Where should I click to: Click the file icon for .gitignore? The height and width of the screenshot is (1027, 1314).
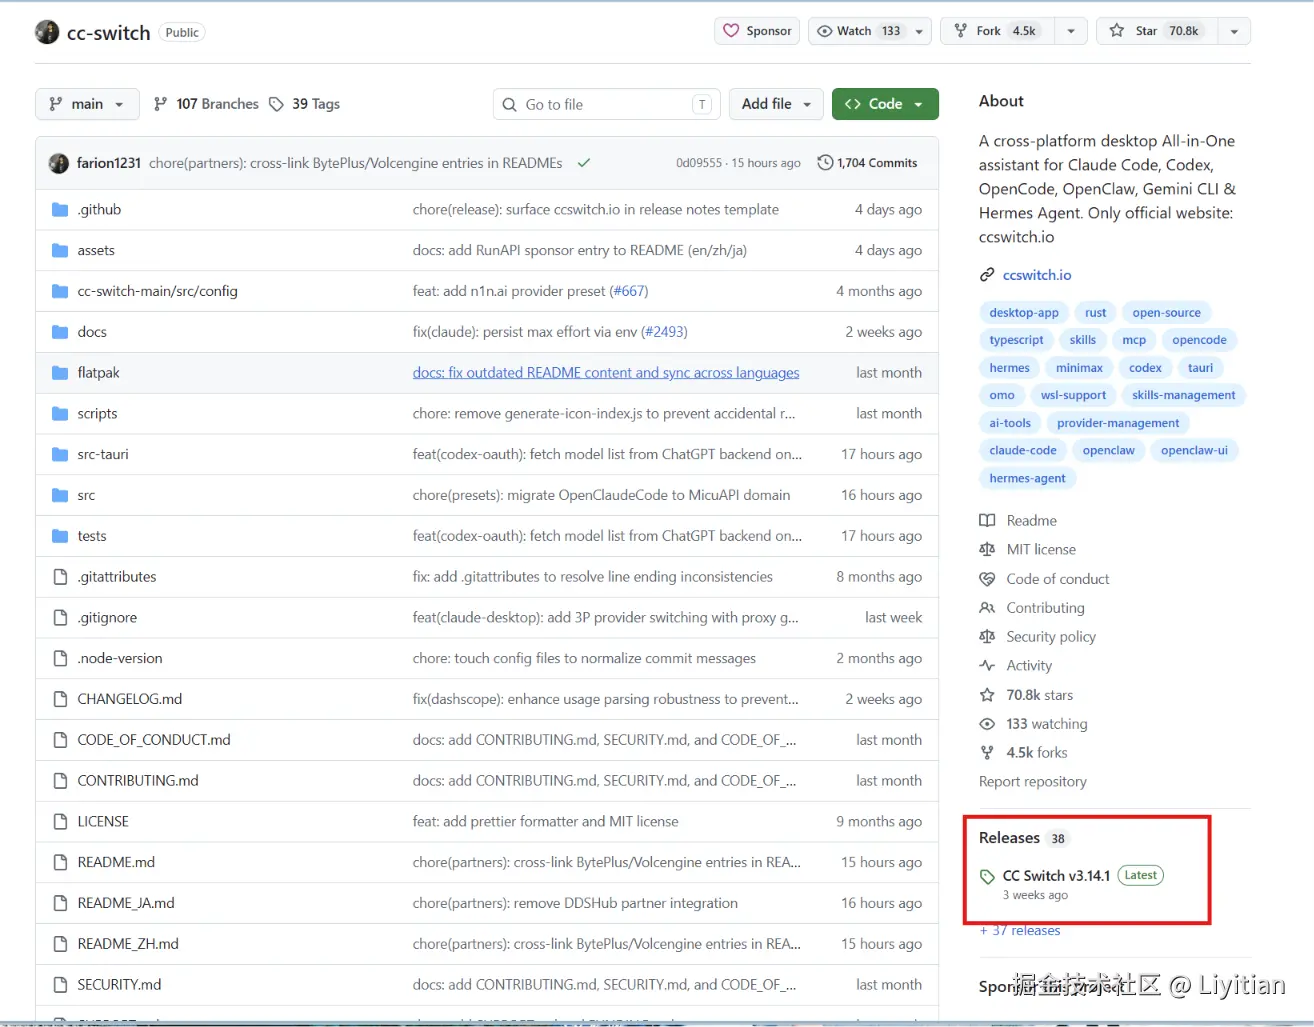click(60, 618)
